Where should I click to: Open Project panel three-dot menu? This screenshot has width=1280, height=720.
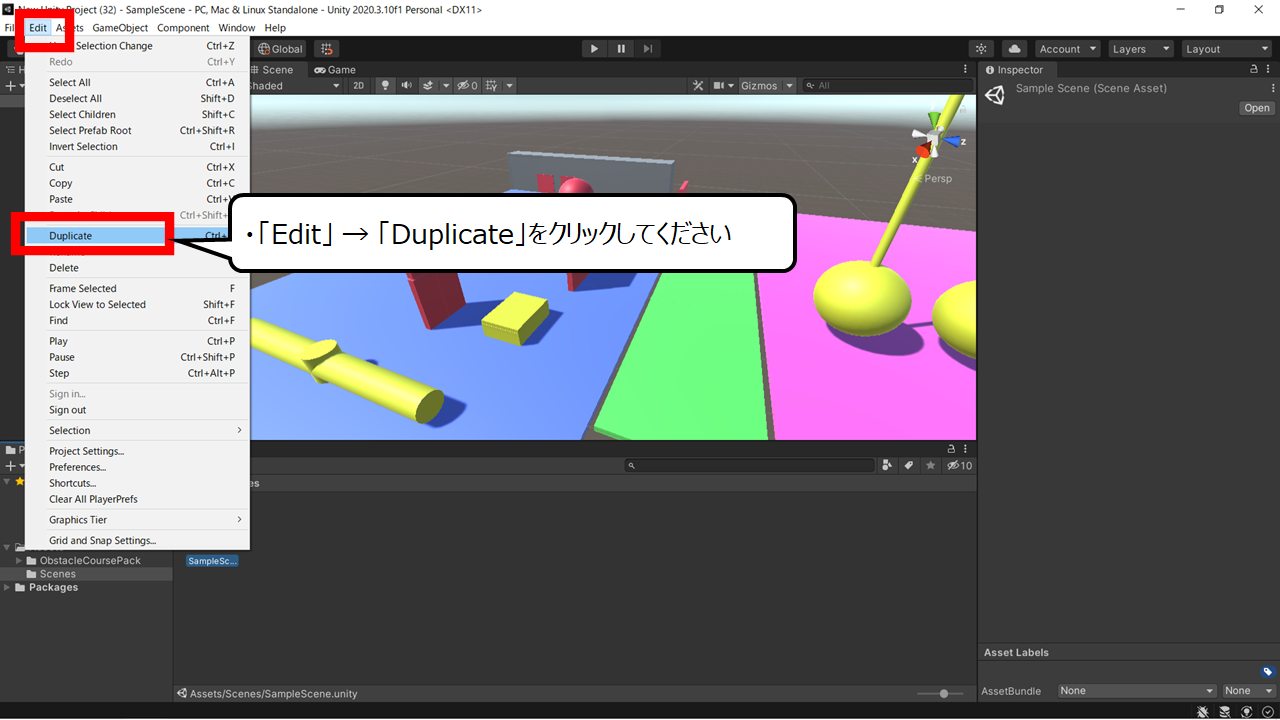967,449
